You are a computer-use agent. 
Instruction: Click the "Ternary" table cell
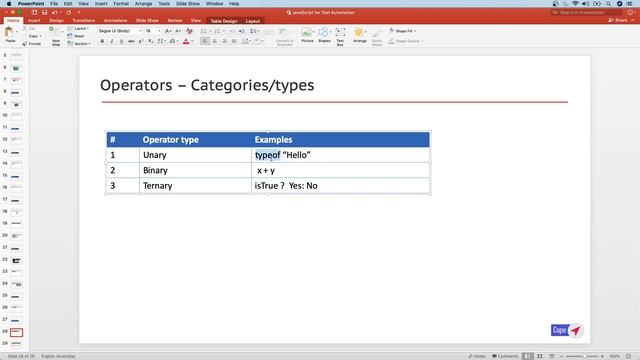point(195,186)
